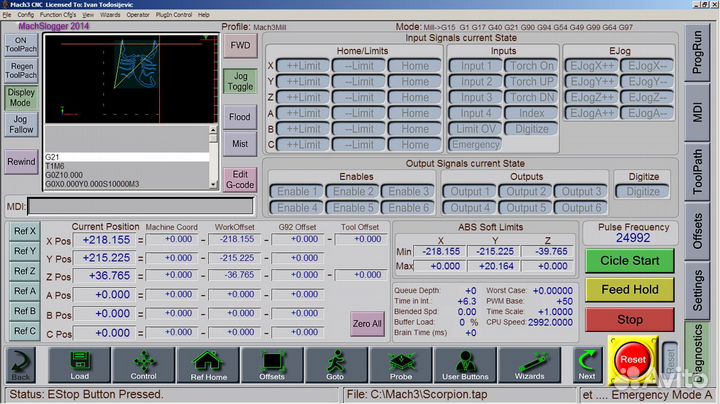Open User Buttons icon

464,366
